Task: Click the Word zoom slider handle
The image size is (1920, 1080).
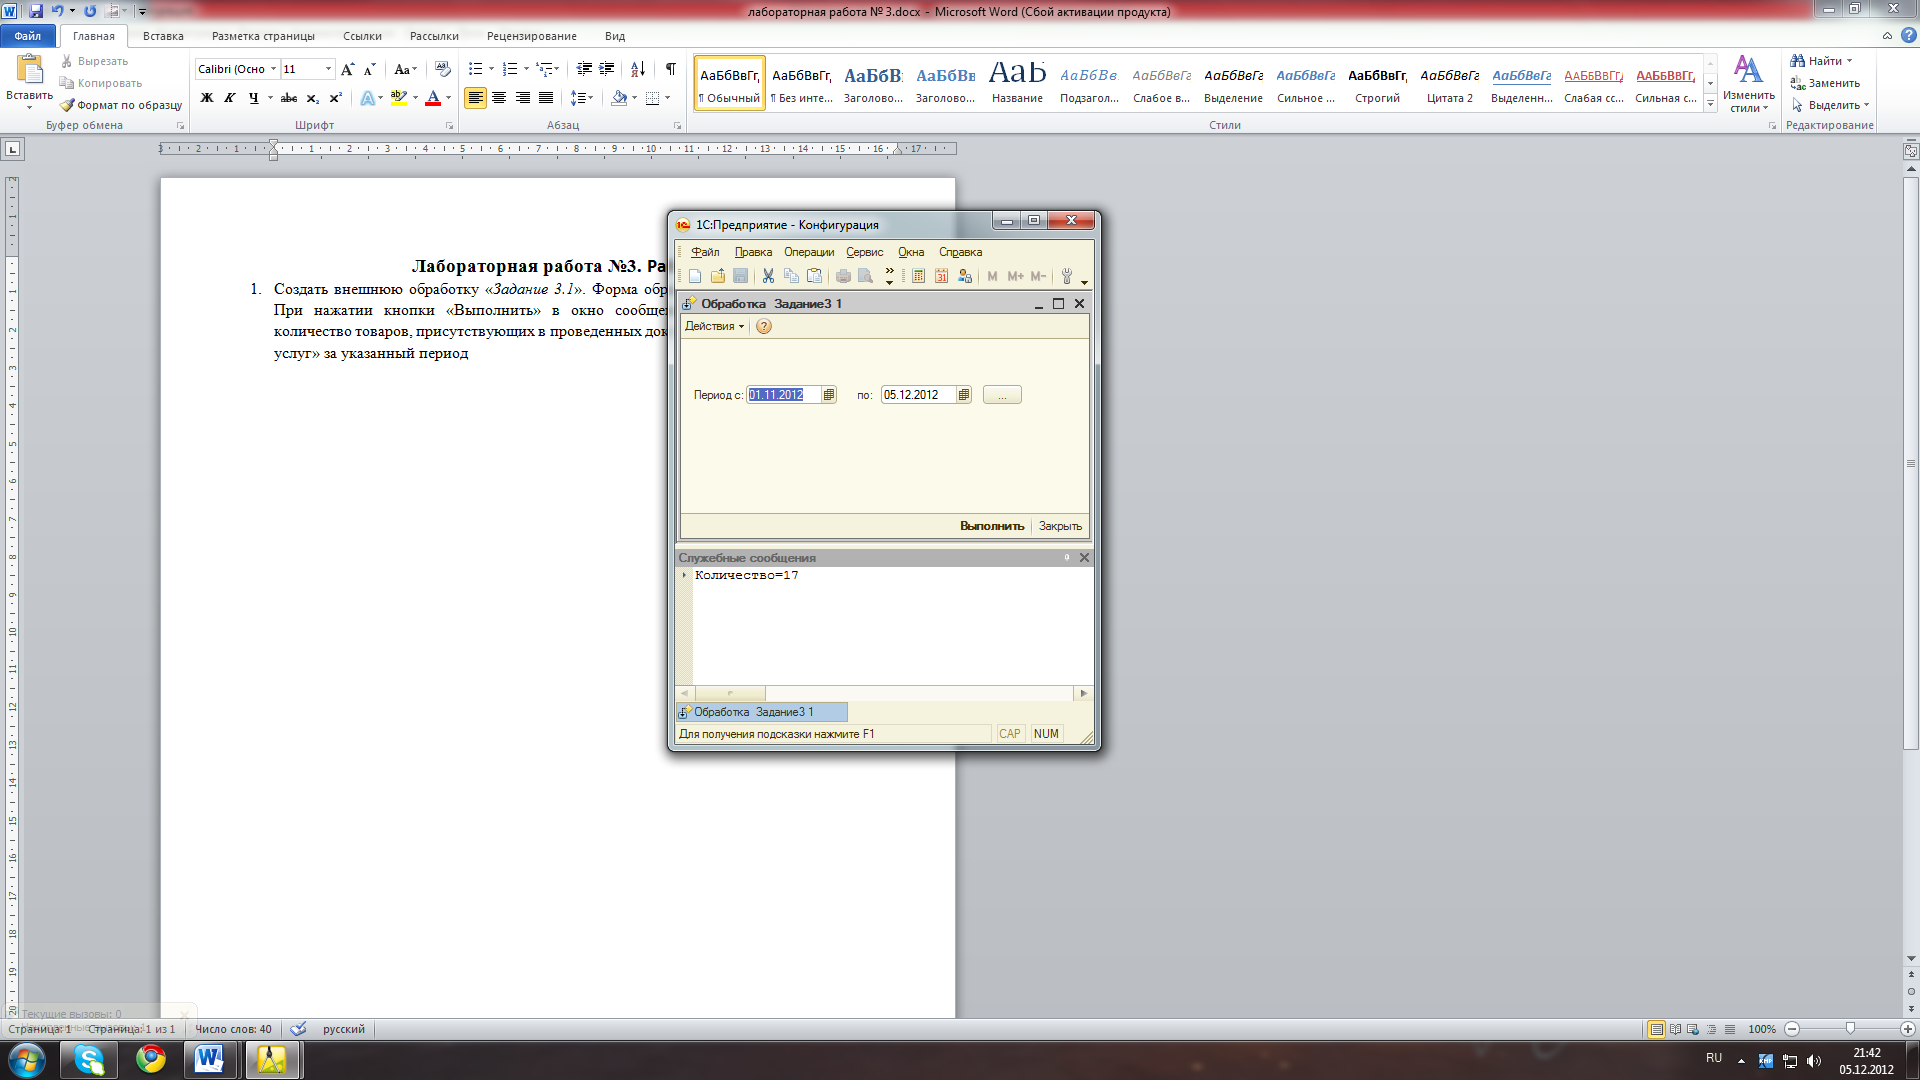Action: click(1850, 1029)
